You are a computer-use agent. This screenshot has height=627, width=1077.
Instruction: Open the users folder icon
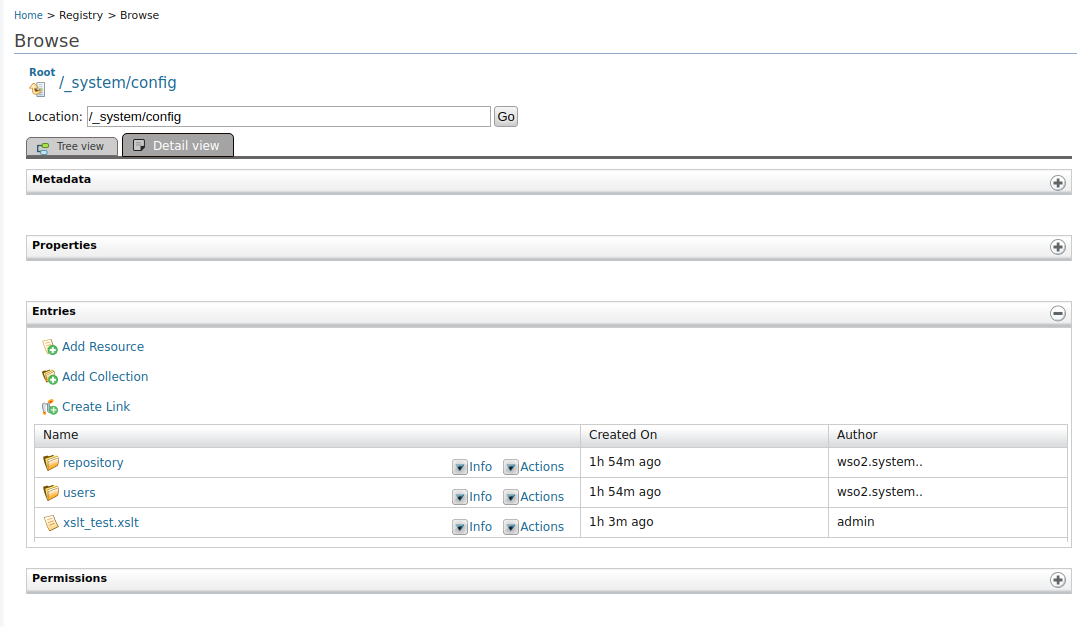pos(51,492)
